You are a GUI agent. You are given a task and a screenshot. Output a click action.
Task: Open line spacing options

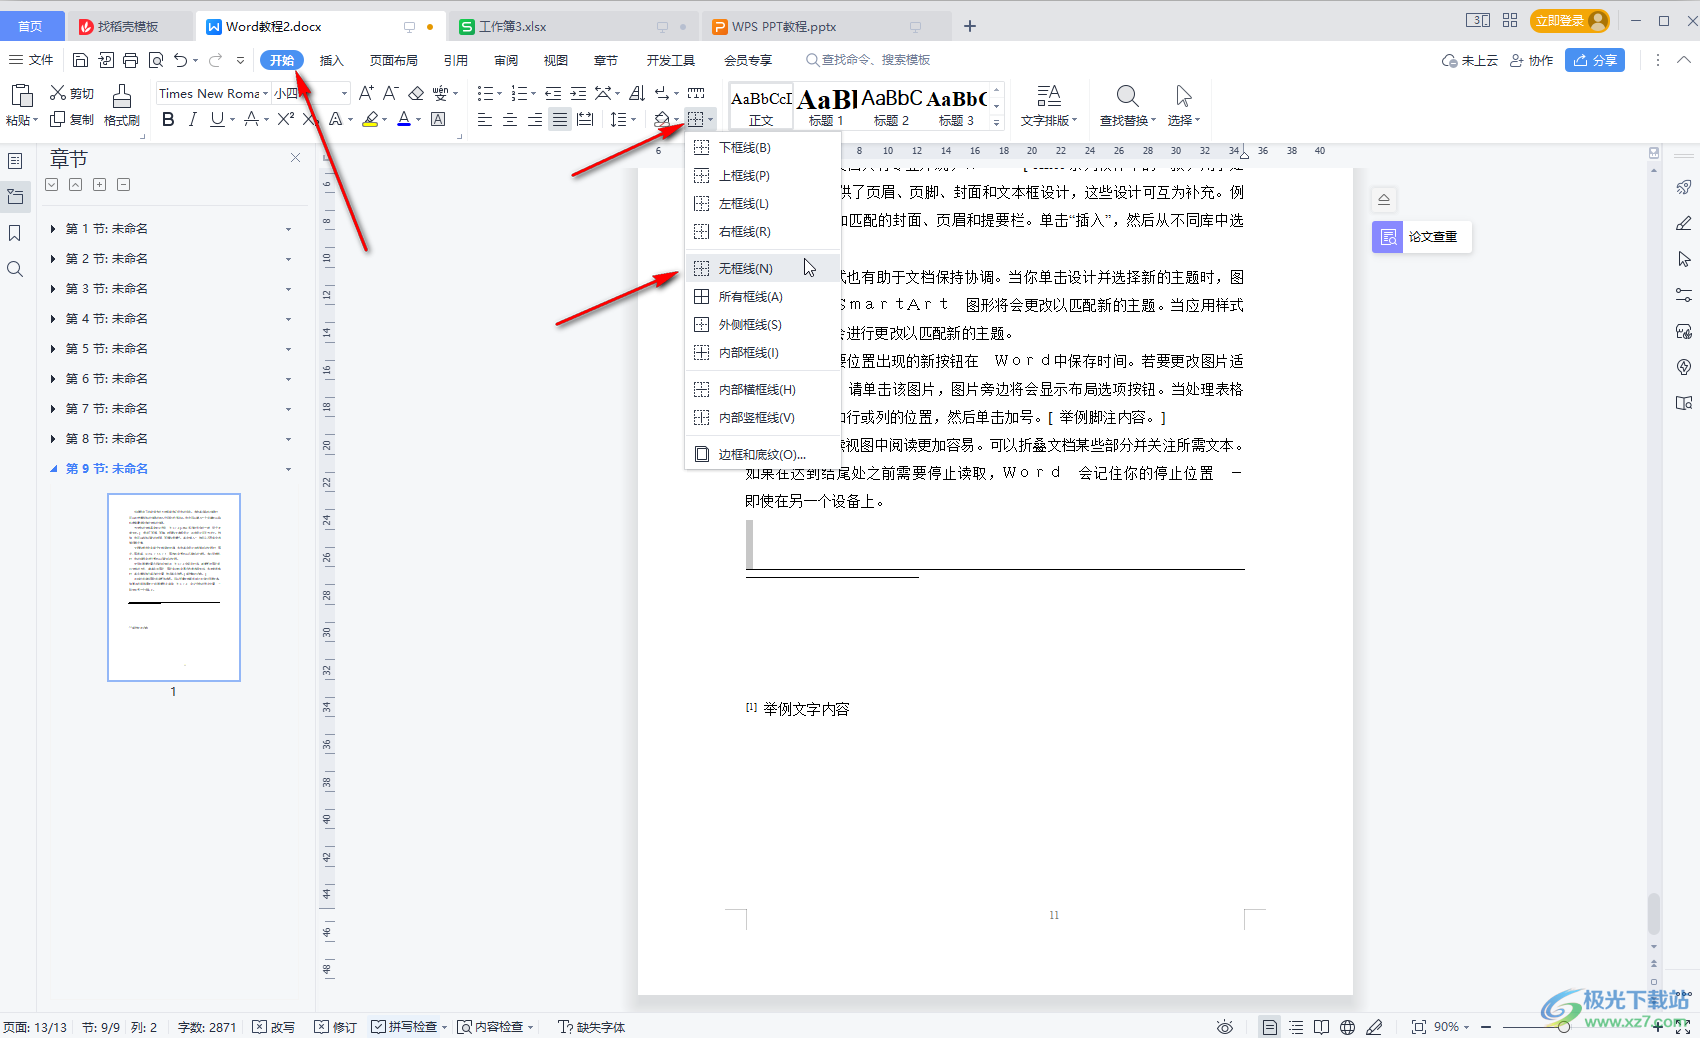(619, 119)
